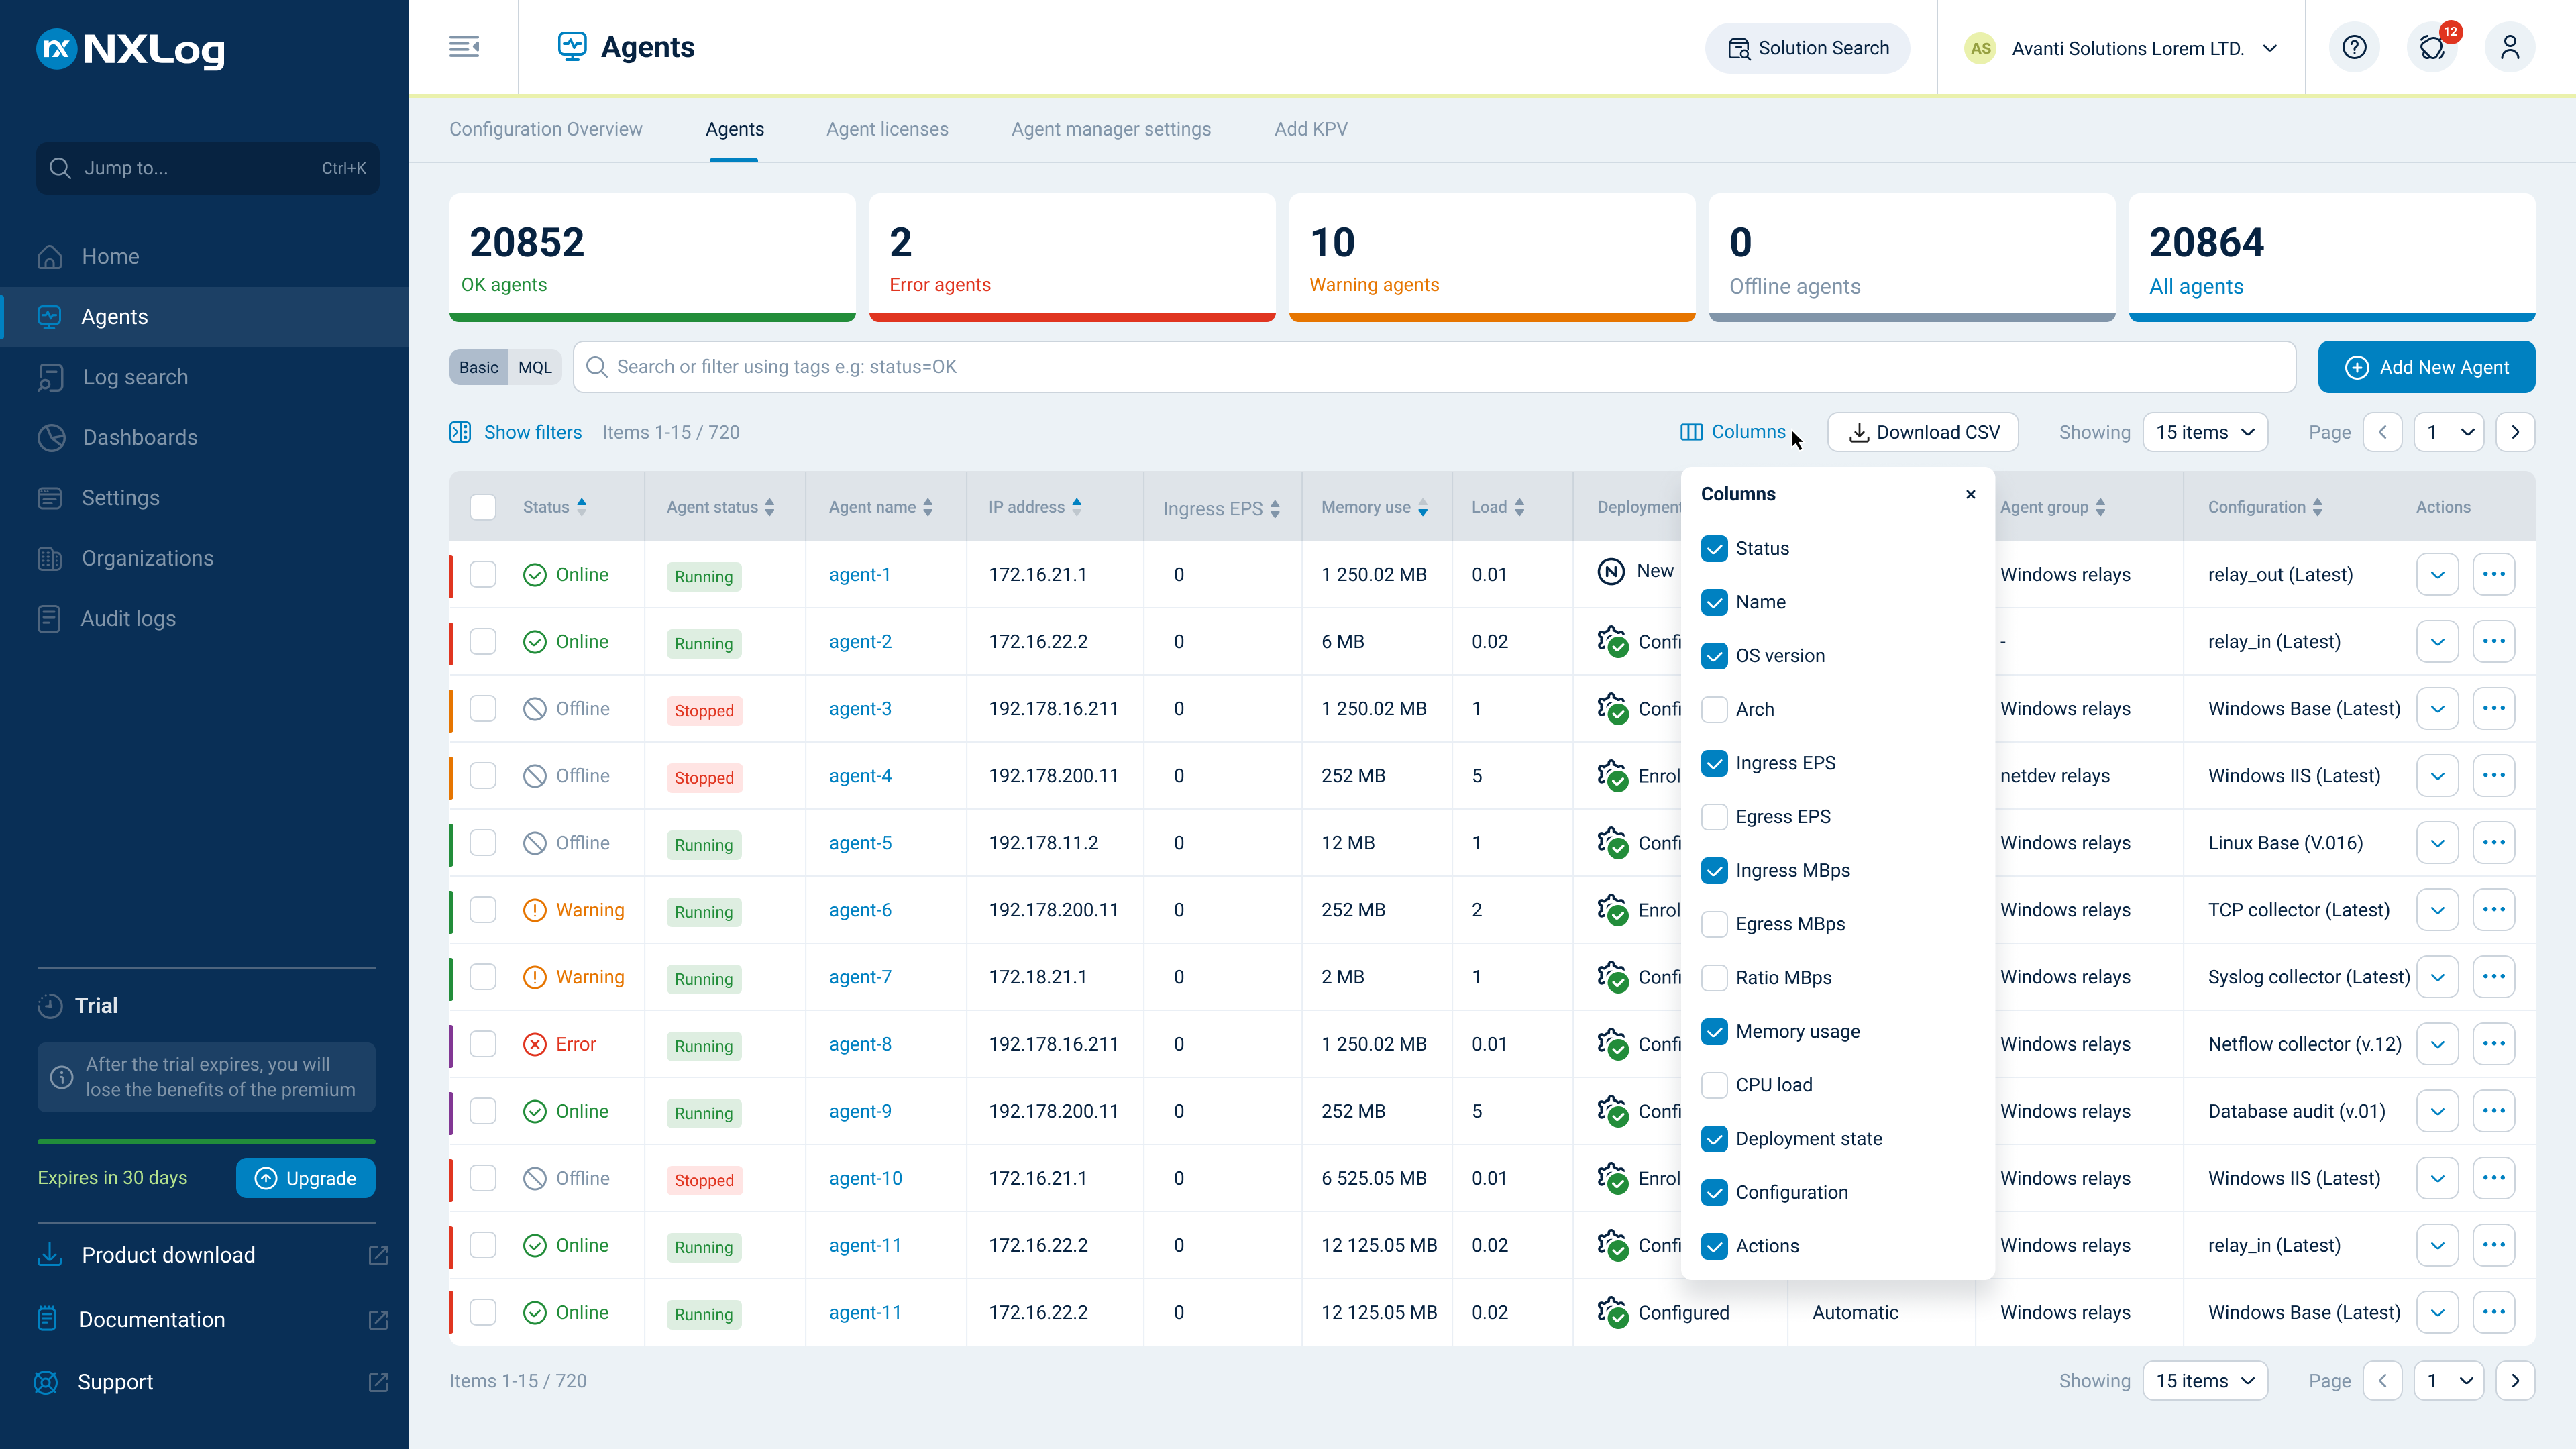Screen dimensions: 2576x1449
Task: Go to next page arrow
Action: tap(2516, 432)
